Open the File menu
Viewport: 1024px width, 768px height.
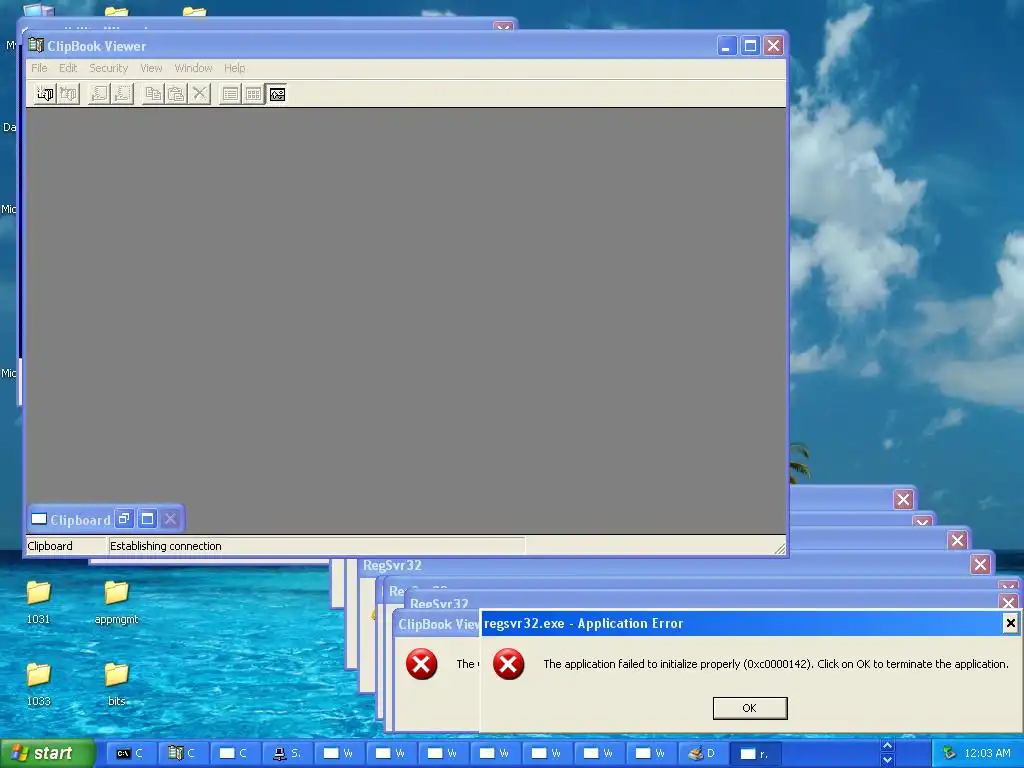click(x=39, y=68)
